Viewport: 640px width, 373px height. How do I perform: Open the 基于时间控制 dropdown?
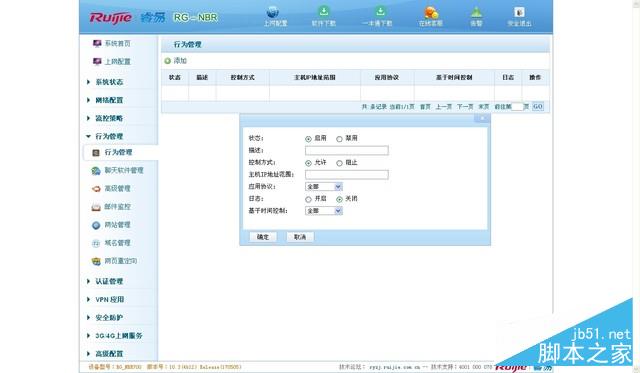point(324,211)
